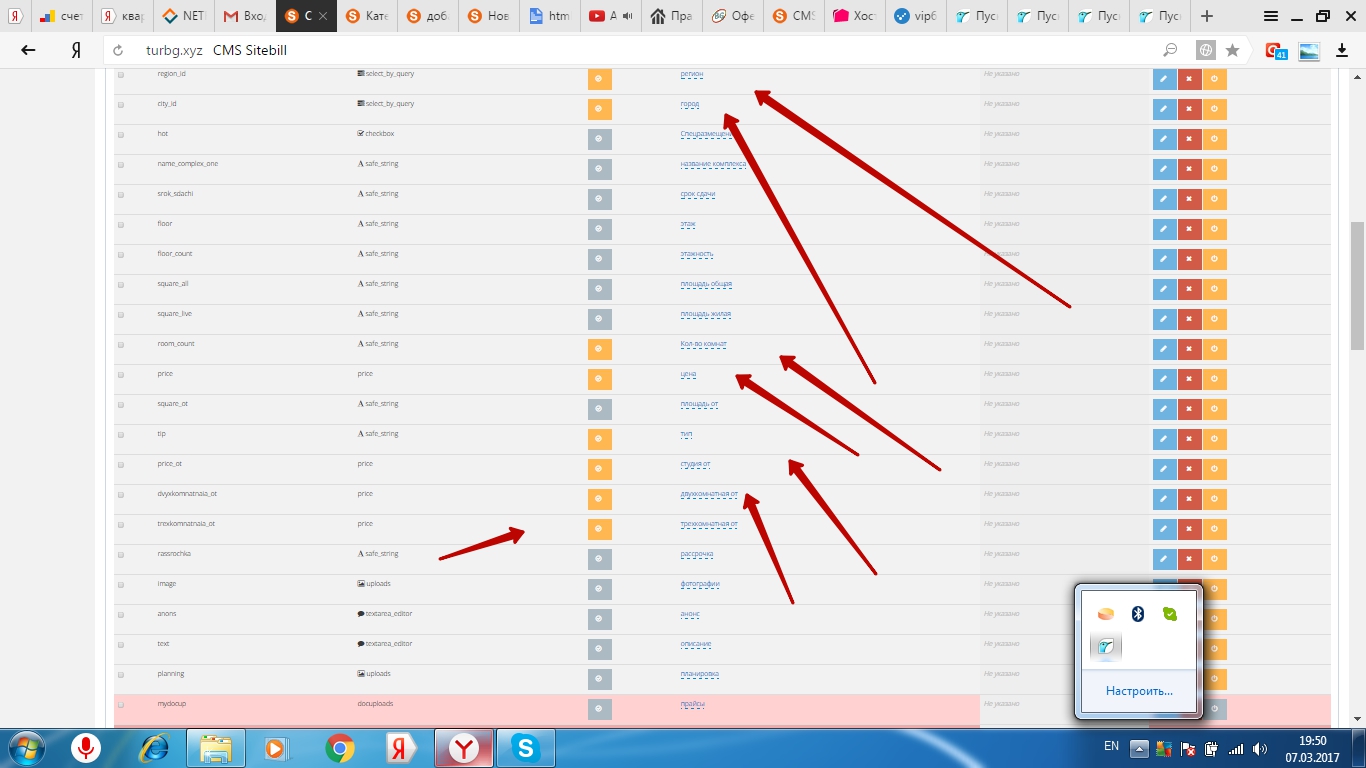This screenshot has height=768, width=1366.
Task: Click the orange power icon in floor row
Action: [x=1214, y=229]
